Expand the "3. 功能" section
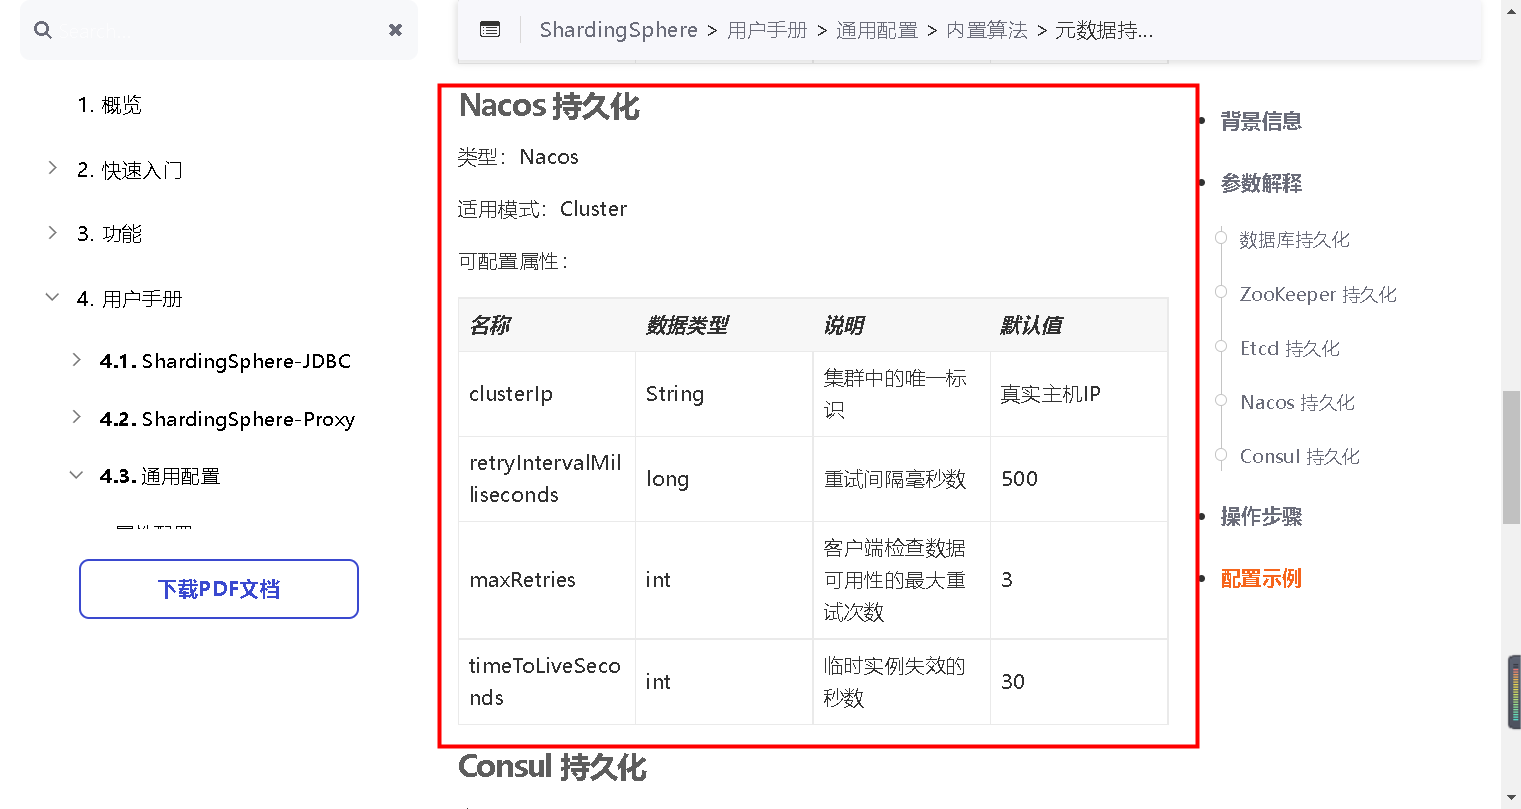This screenshot has height=809, width=1521. [52, 233]
